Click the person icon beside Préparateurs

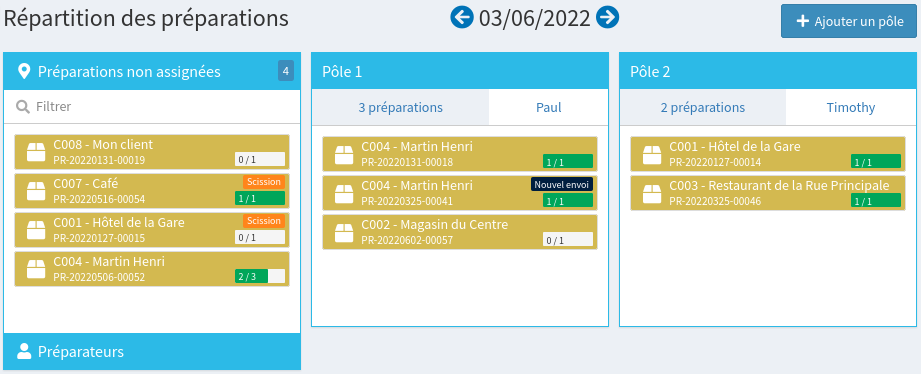point(24,351)
